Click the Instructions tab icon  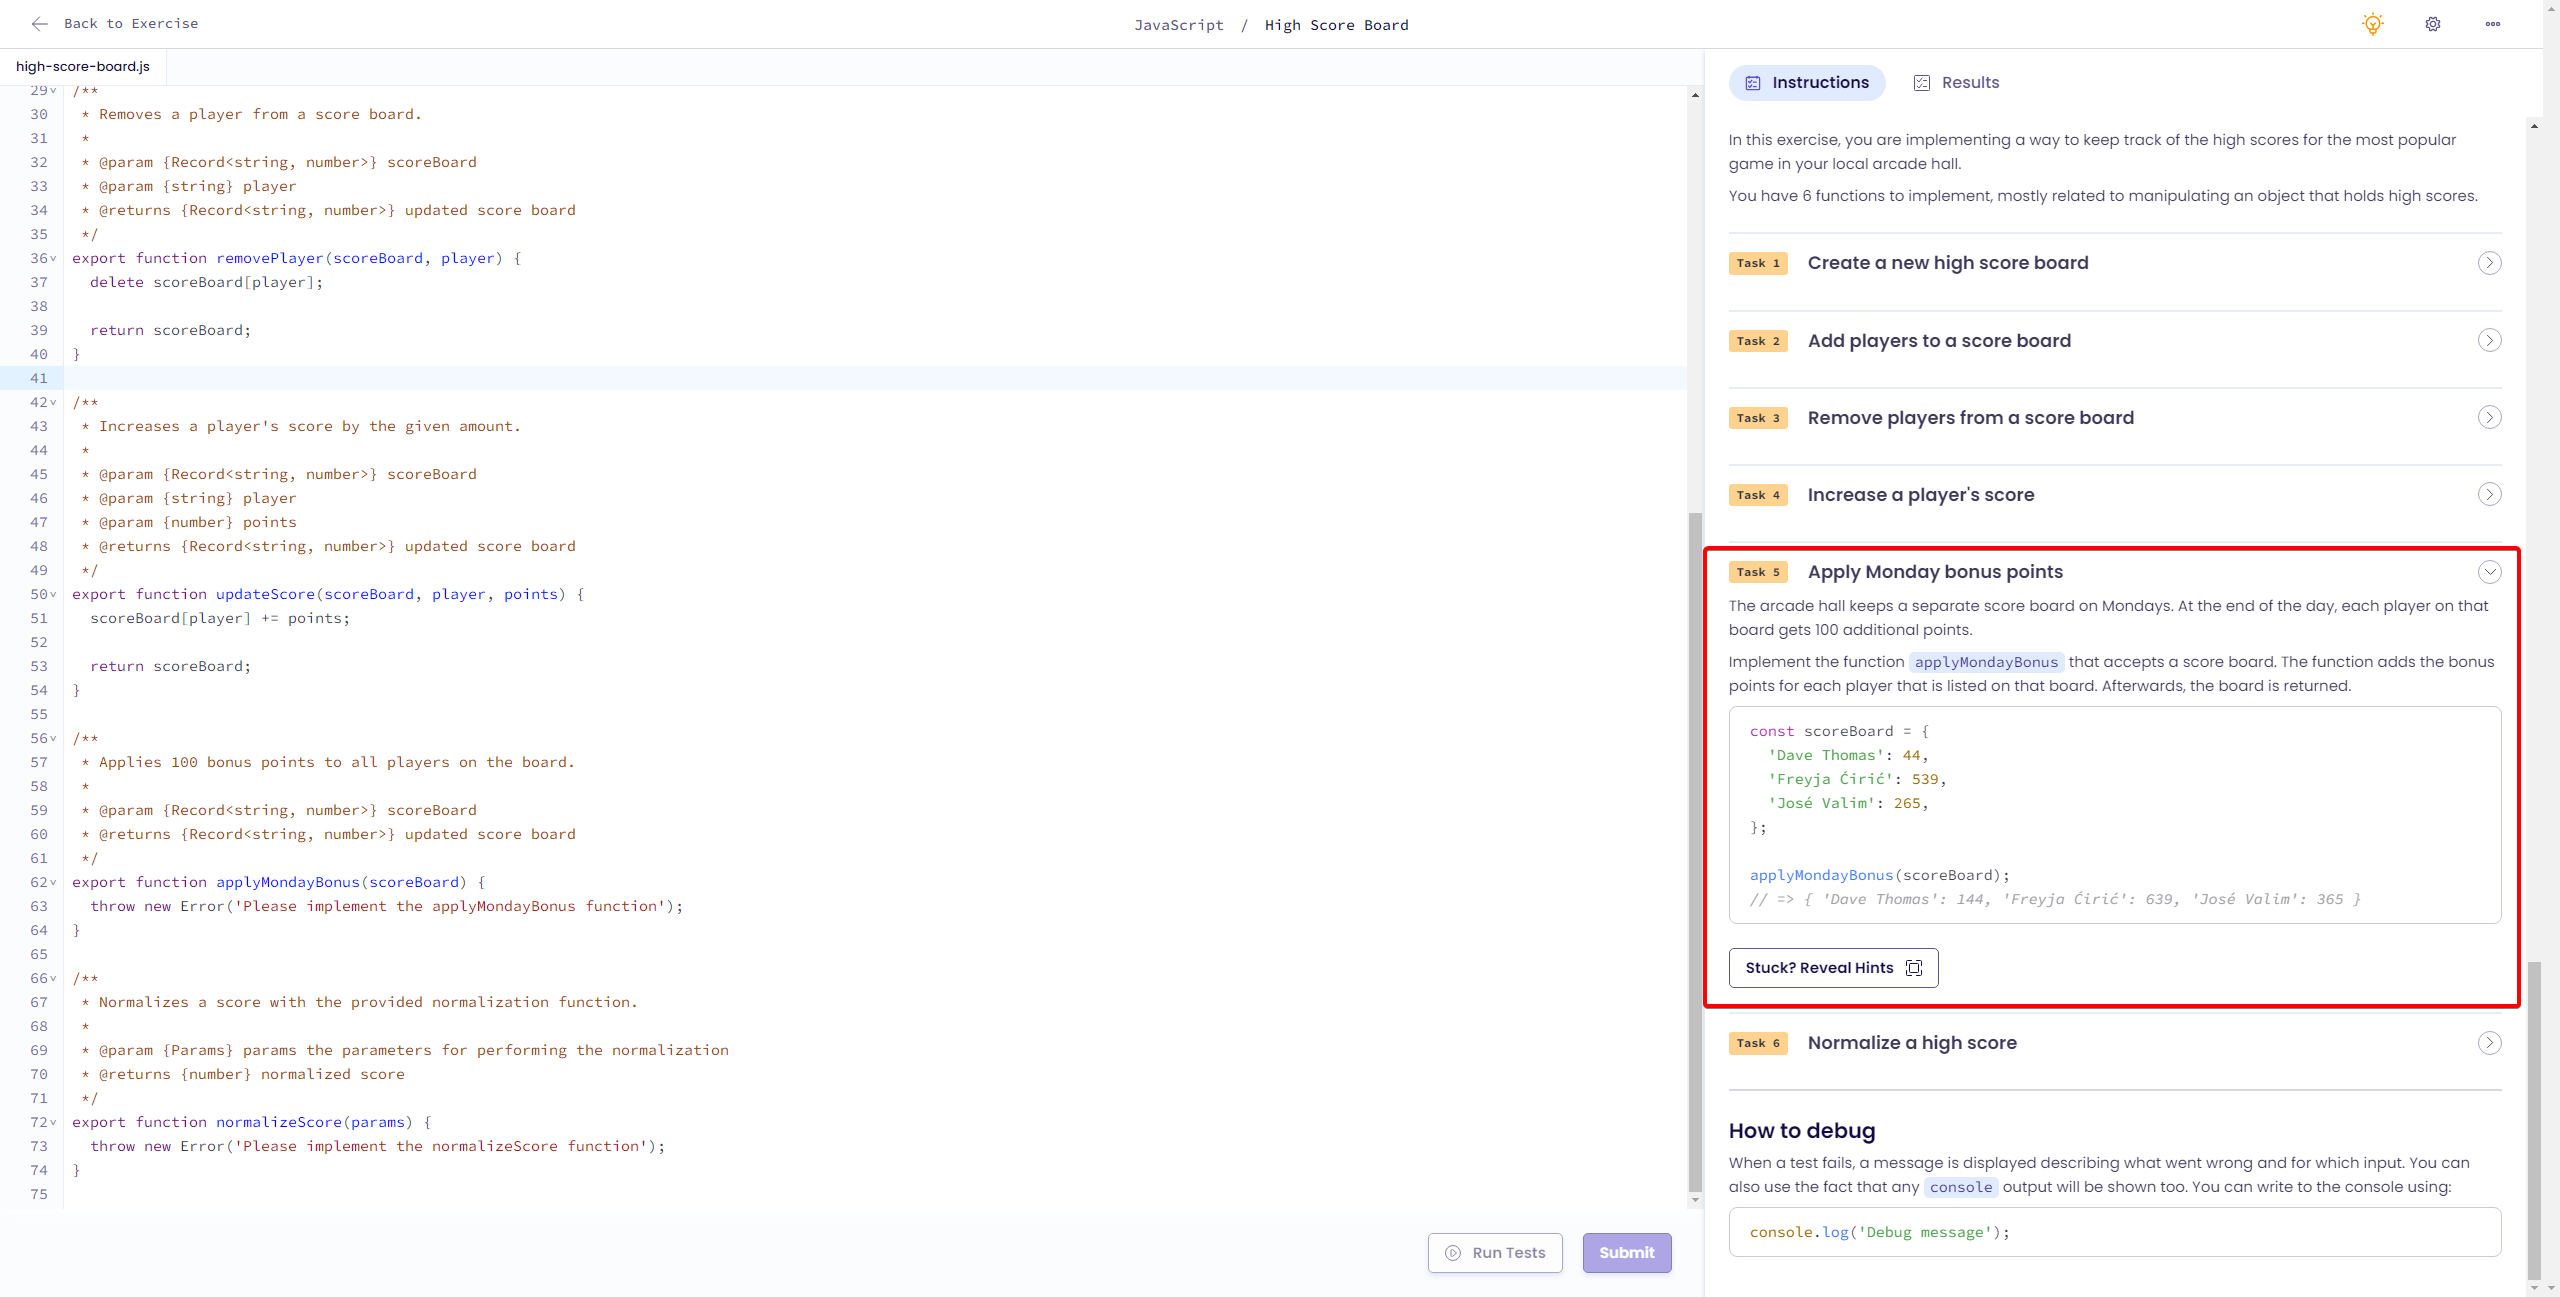pos(1753,83)
